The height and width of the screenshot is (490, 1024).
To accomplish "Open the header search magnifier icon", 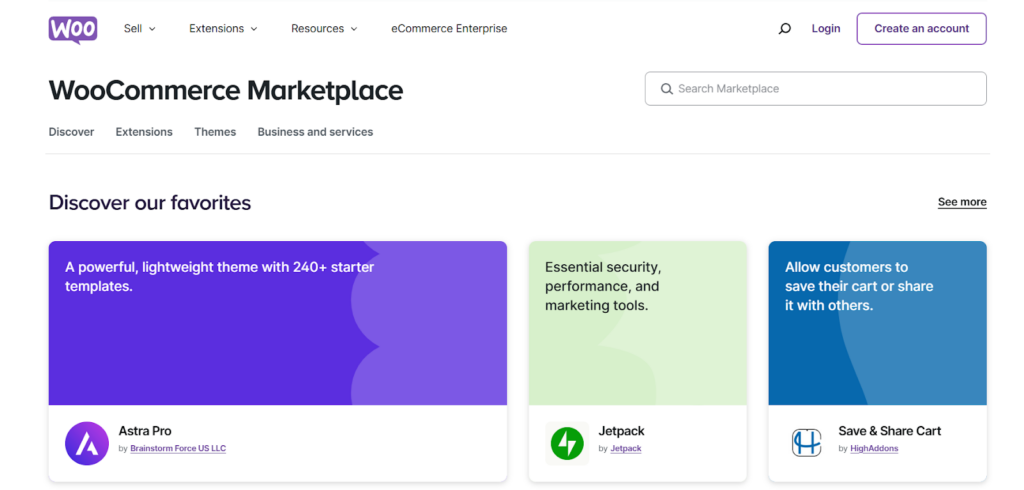I will click(784, 29).
